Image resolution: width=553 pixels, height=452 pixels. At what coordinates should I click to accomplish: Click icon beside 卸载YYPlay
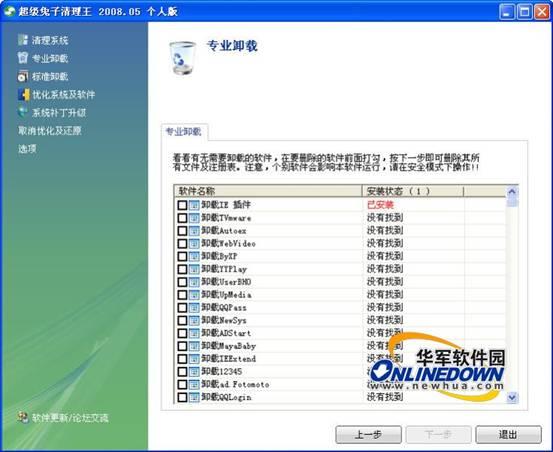click(x=194, y=269)
